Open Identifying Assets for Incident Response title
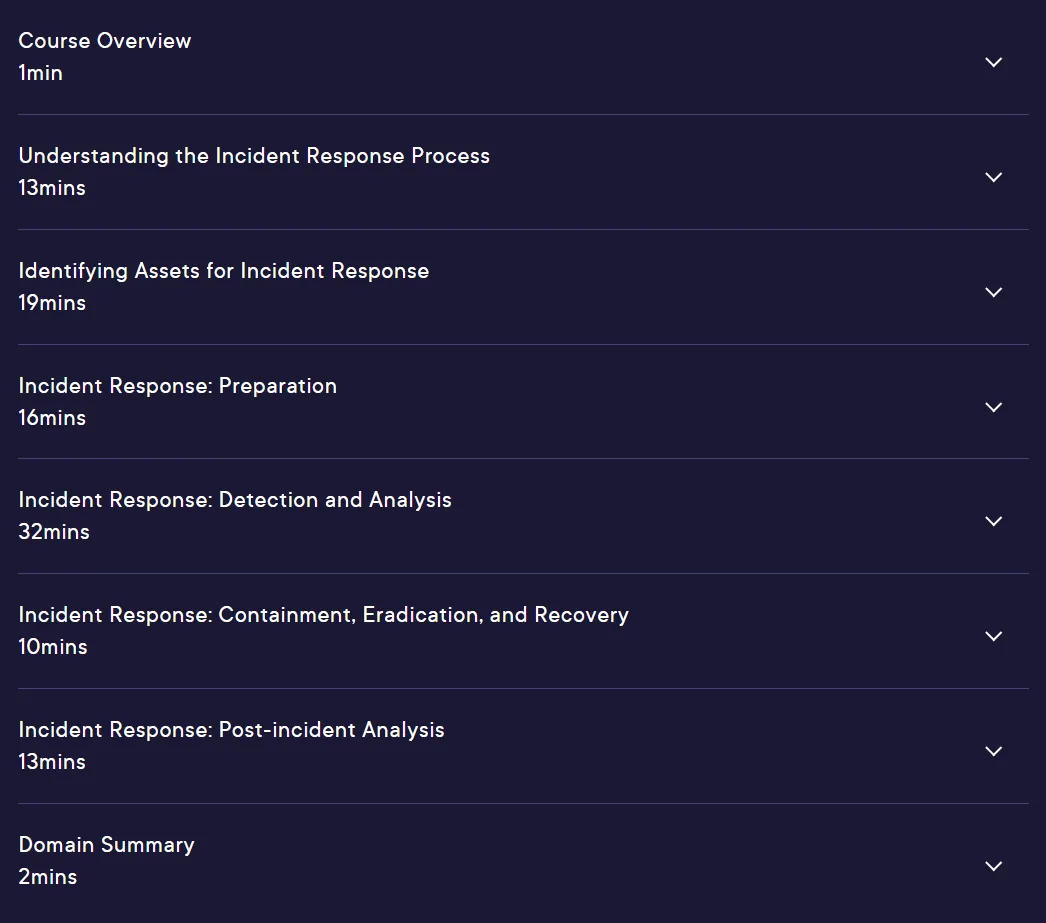This screenshot has width=1046, height=923. pos(223,271)
